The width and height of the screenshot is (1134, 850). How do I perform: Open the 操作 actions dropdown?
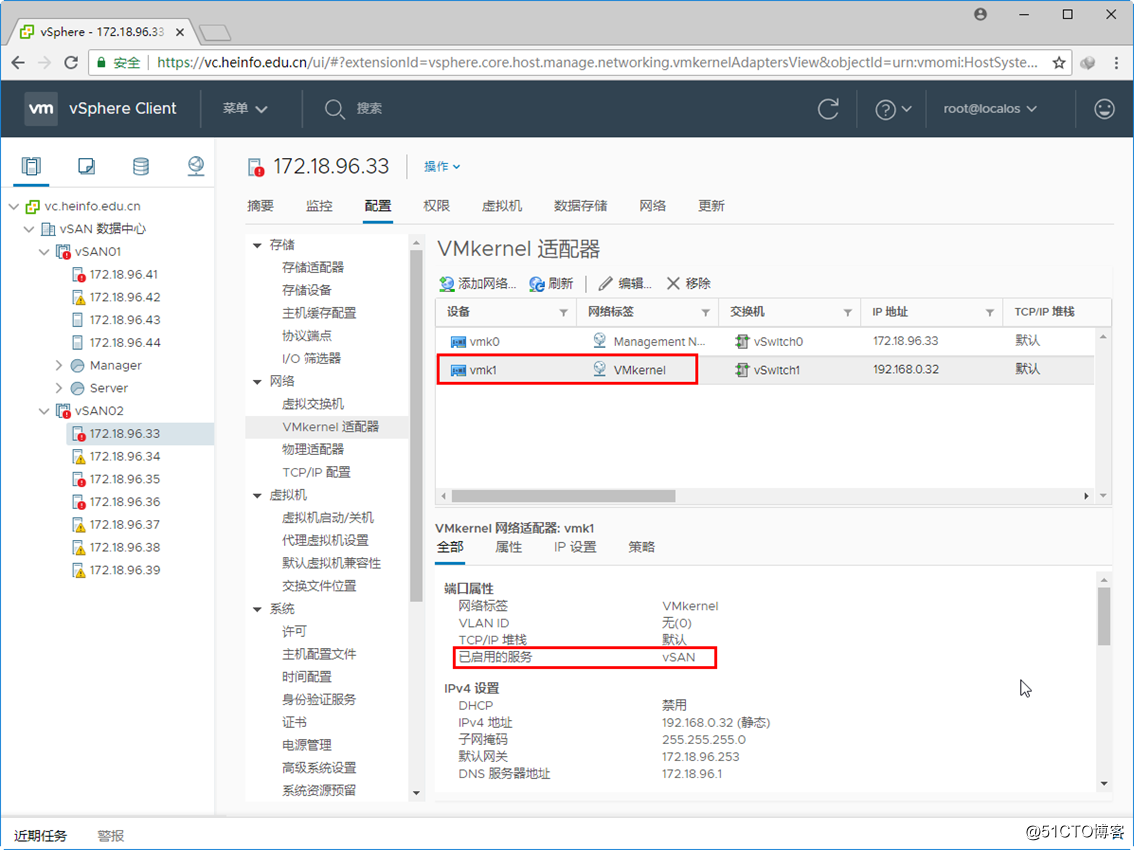coord(442,166)
